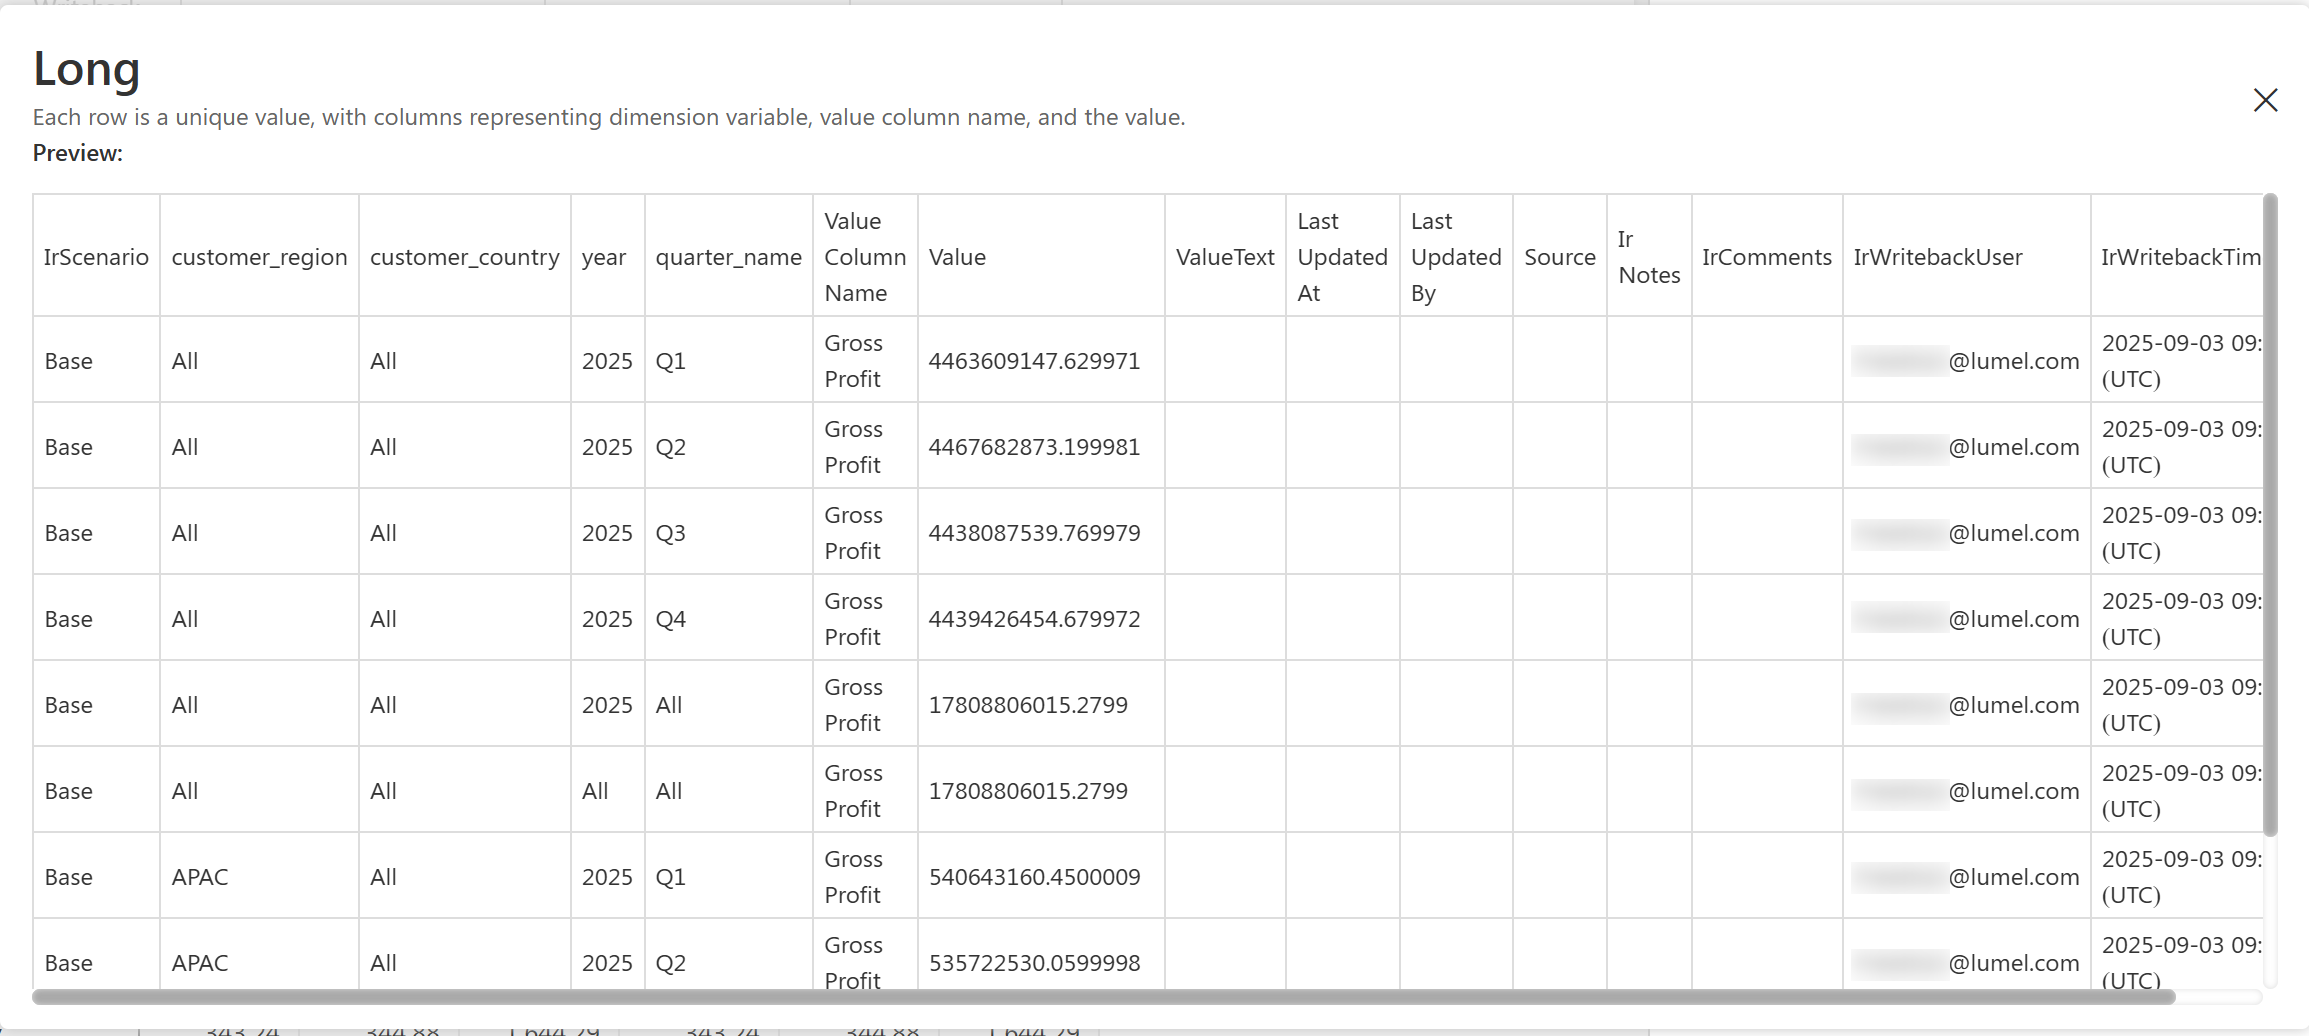This screenshot has width=2309, height=1036.
Task: Click the quarter_name column header
Action: click(x=728, y=257)
